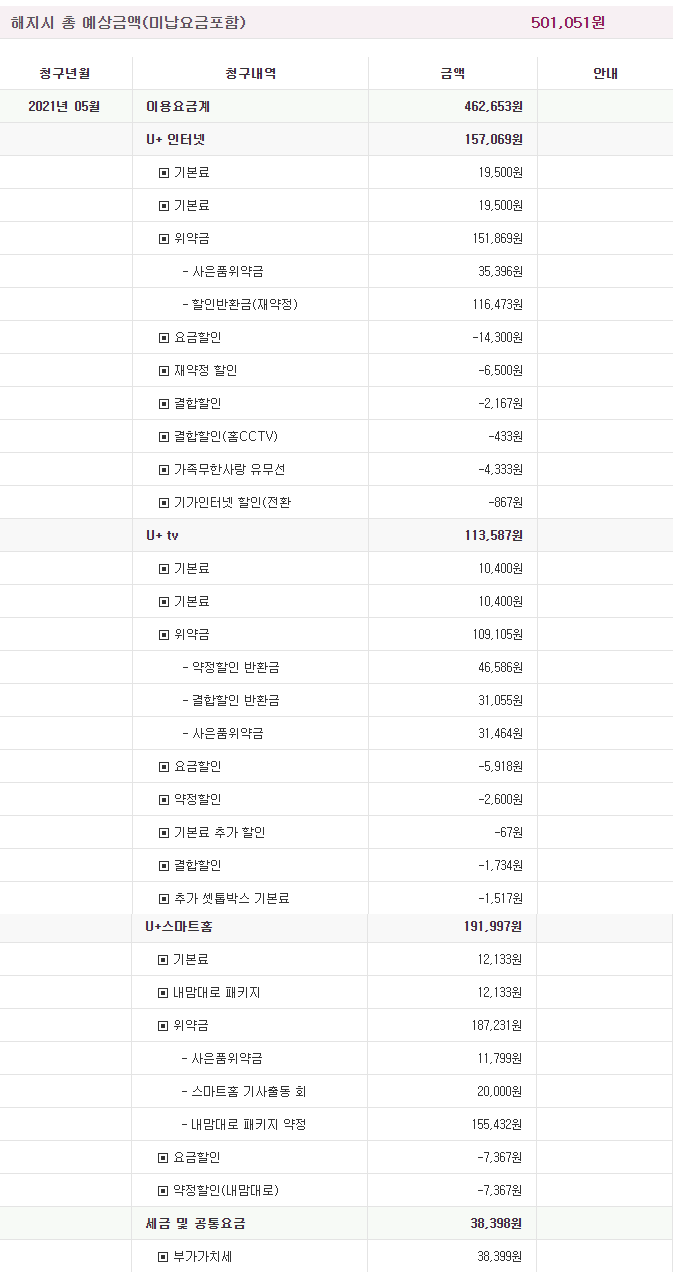Collapse the 위약금 item totaling 109,105원
The image size is (673, 1272).
pyautogui.click(x=164, y=635)
